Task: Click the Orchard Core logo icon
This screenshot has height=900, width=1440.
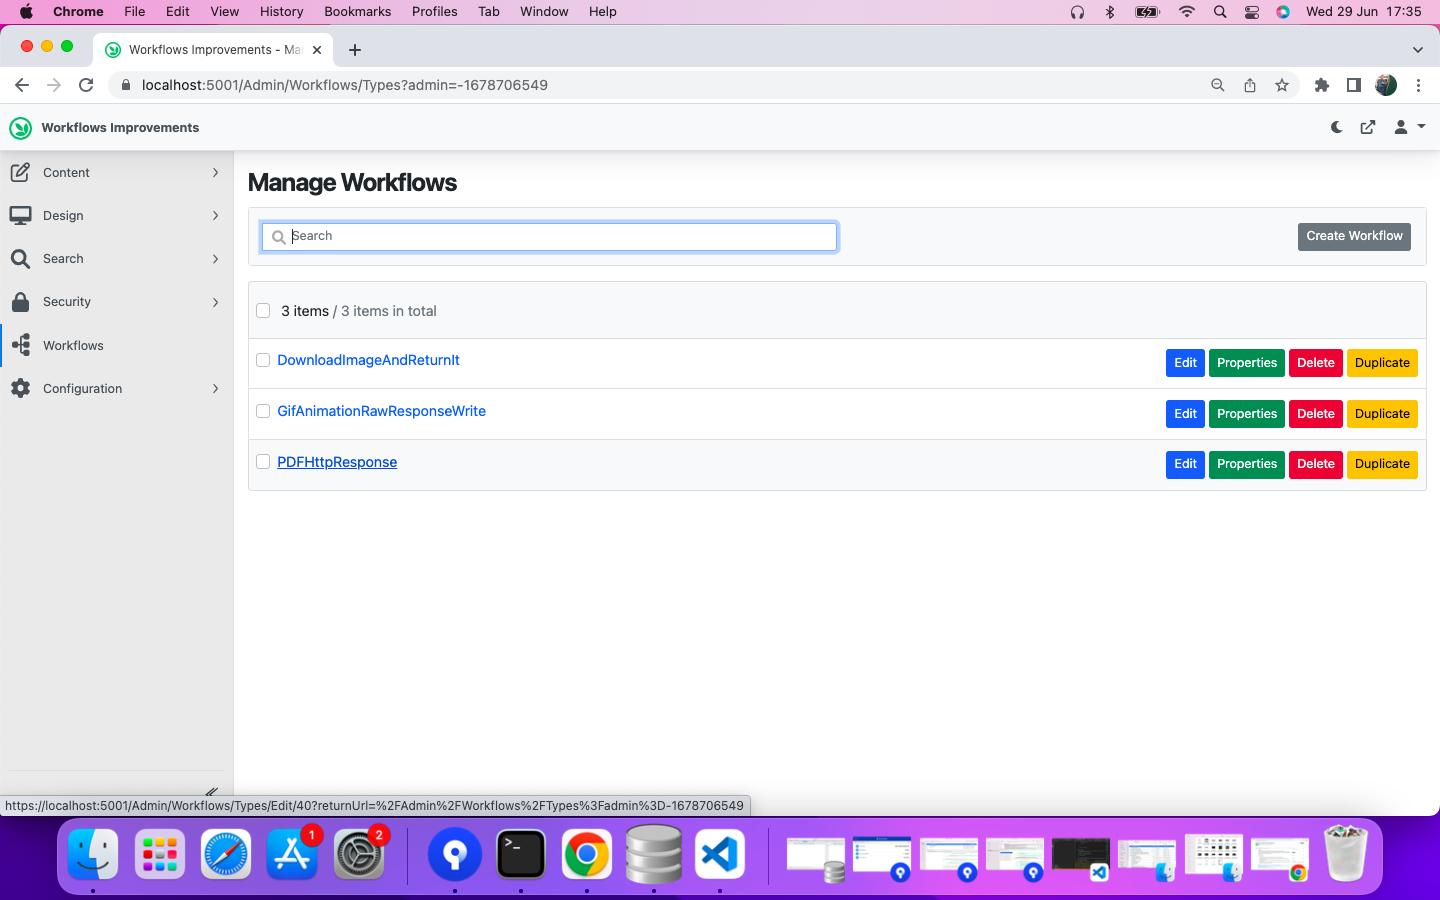Action: (x=20, y=128)
